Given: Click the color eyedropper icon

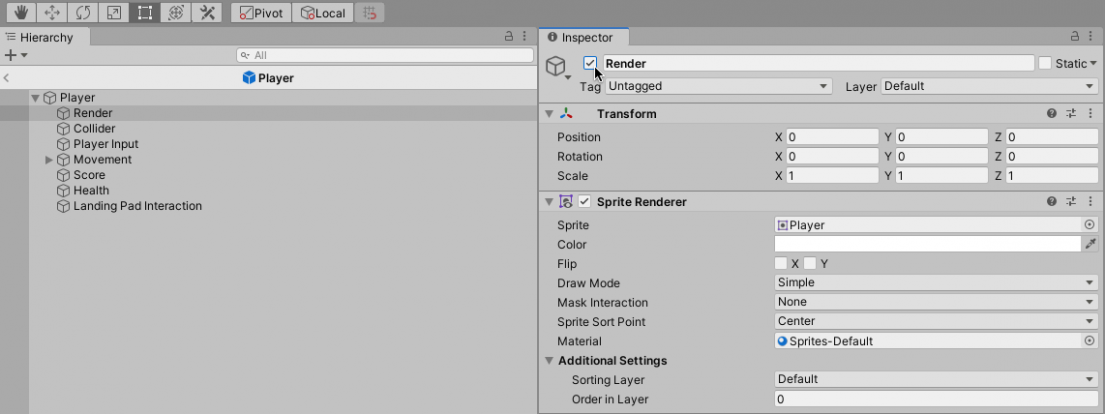Looking at the screenshot, I should (1090, 244).
